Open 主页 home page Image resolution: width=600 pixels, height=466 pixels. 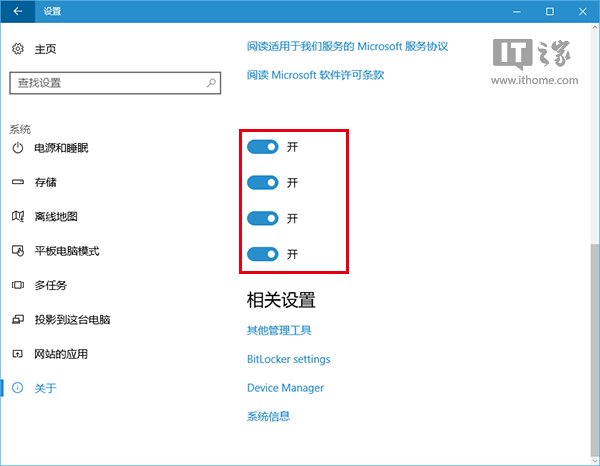click(x=46, y=49)
